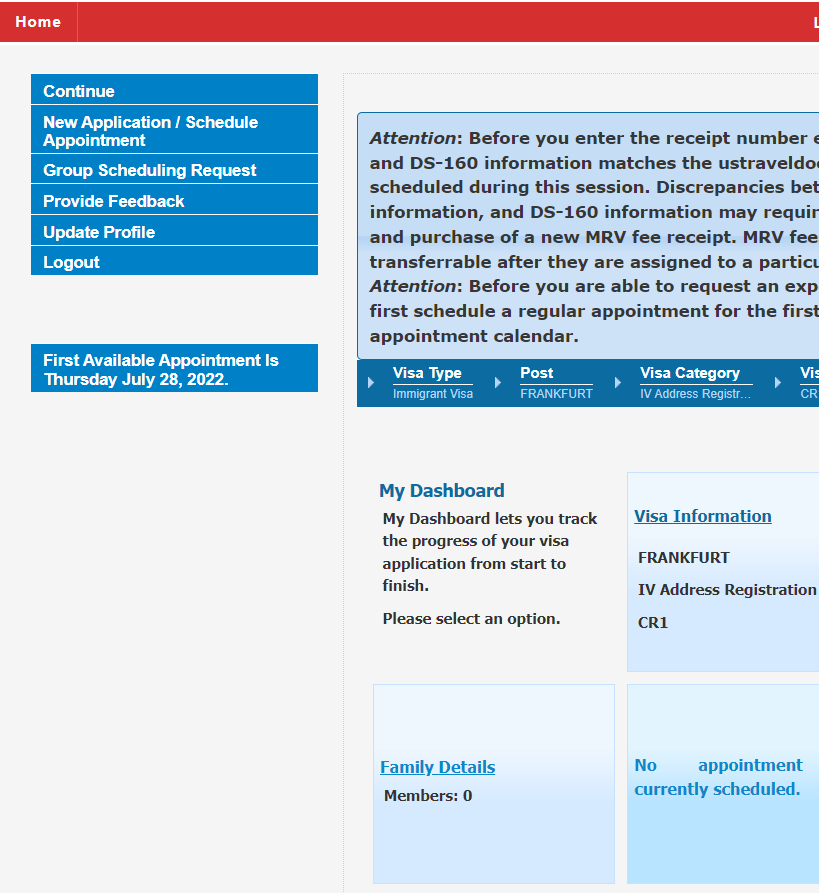Image resolution: width=819 pixels, height=893 pixels.
Task: Click Logout in the sidebar
Action: coord(174,261)
